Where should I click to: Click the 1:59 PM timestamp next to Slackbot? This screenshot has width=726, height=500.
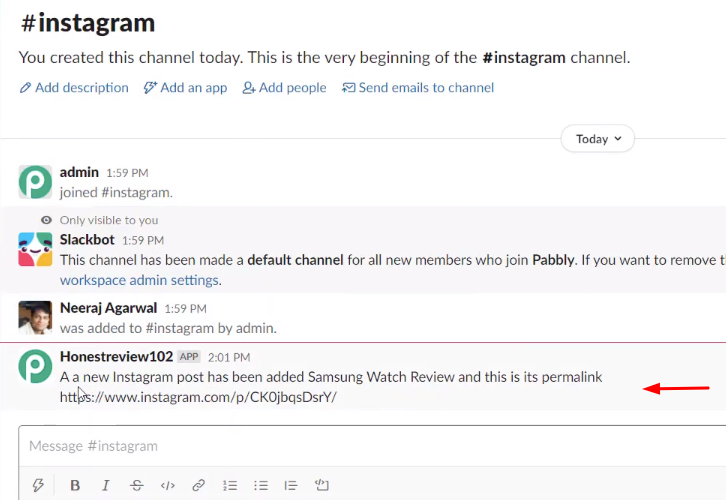(x=143, y=240)
